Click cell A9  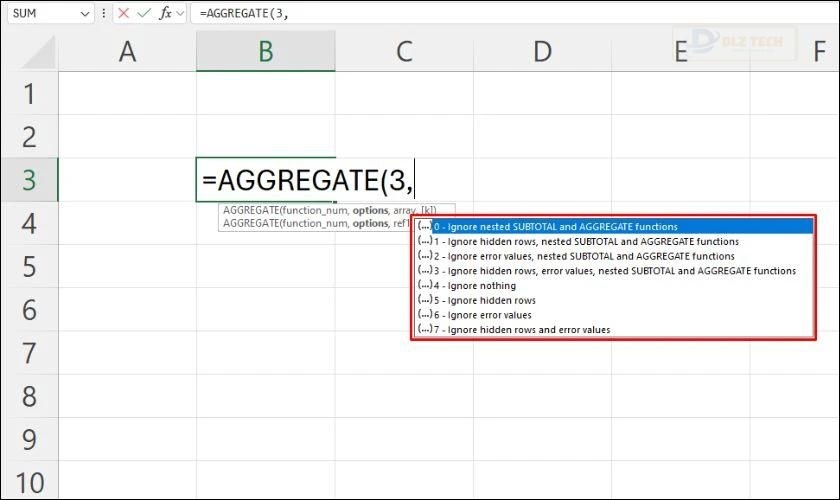[x=127, y=439]
